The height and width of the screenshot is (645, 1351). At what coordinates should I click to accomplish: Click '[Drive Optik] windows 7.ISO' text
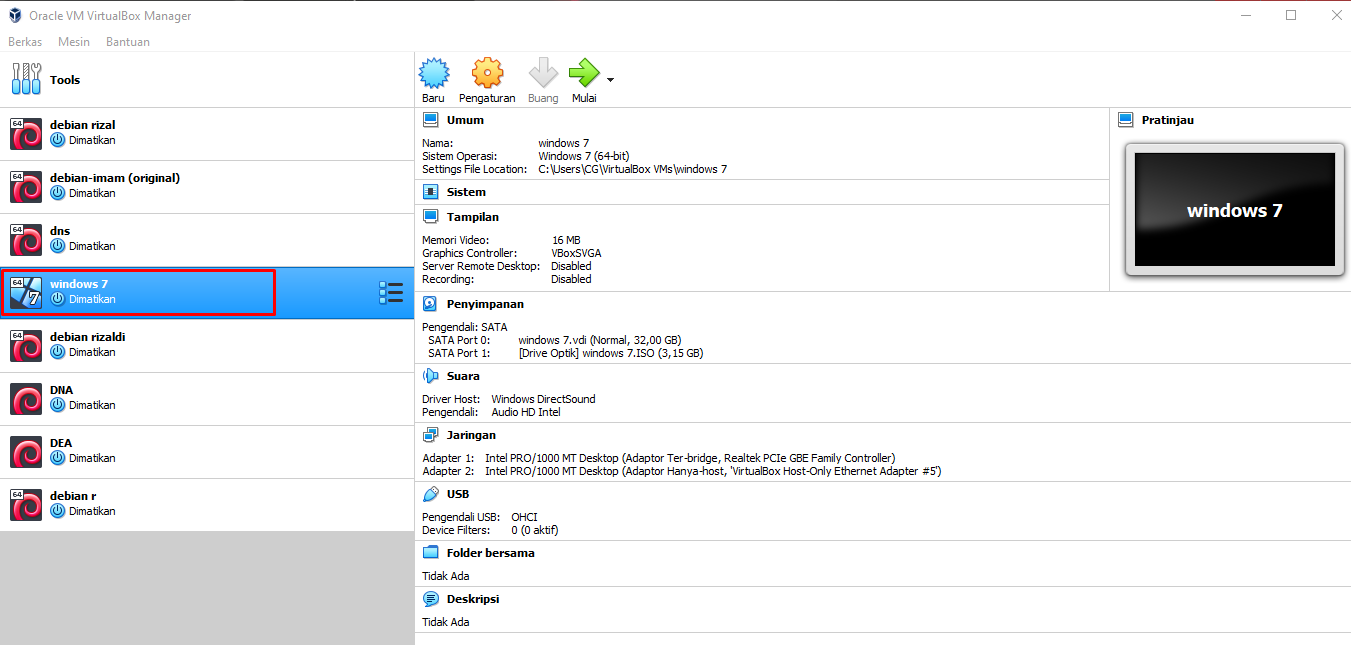click(x=610, y=353)
